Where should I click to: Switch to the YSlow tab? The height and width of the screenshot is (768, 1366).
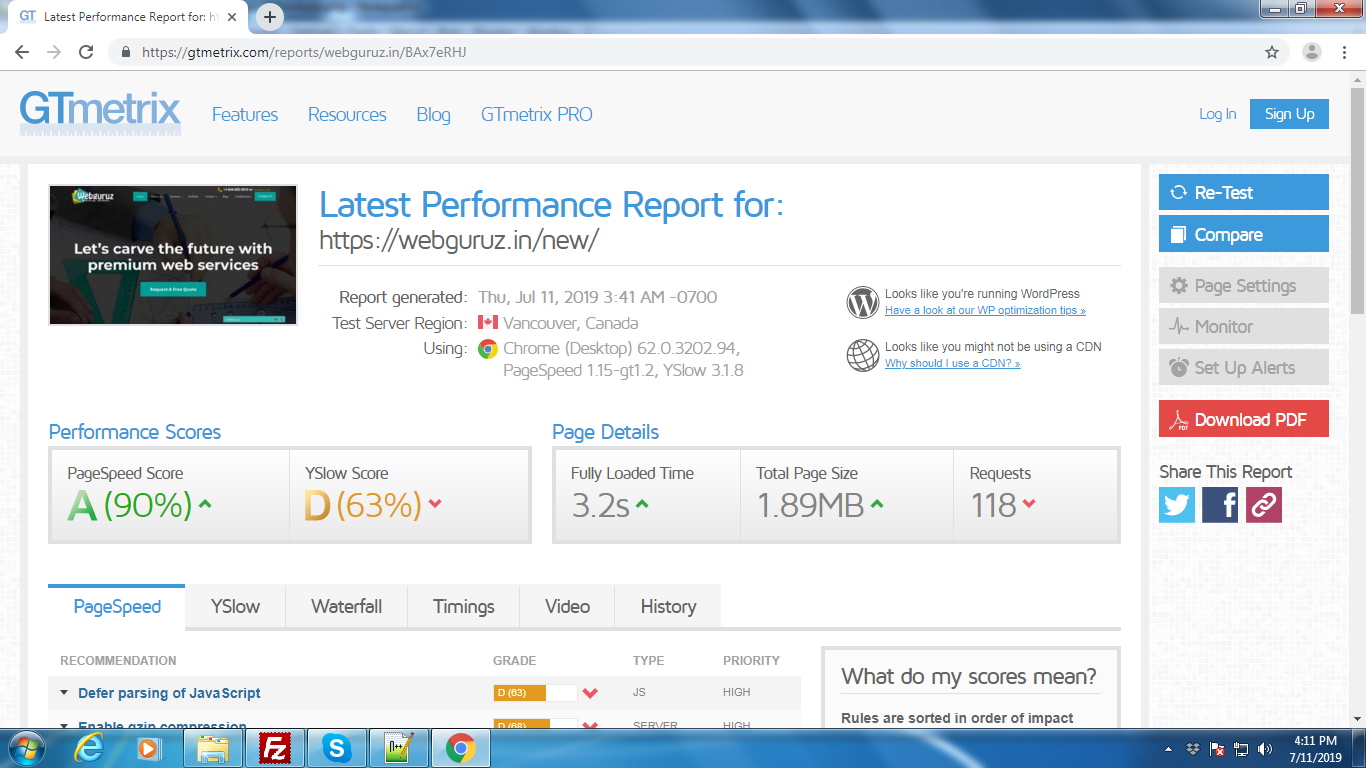coord(235,606)
